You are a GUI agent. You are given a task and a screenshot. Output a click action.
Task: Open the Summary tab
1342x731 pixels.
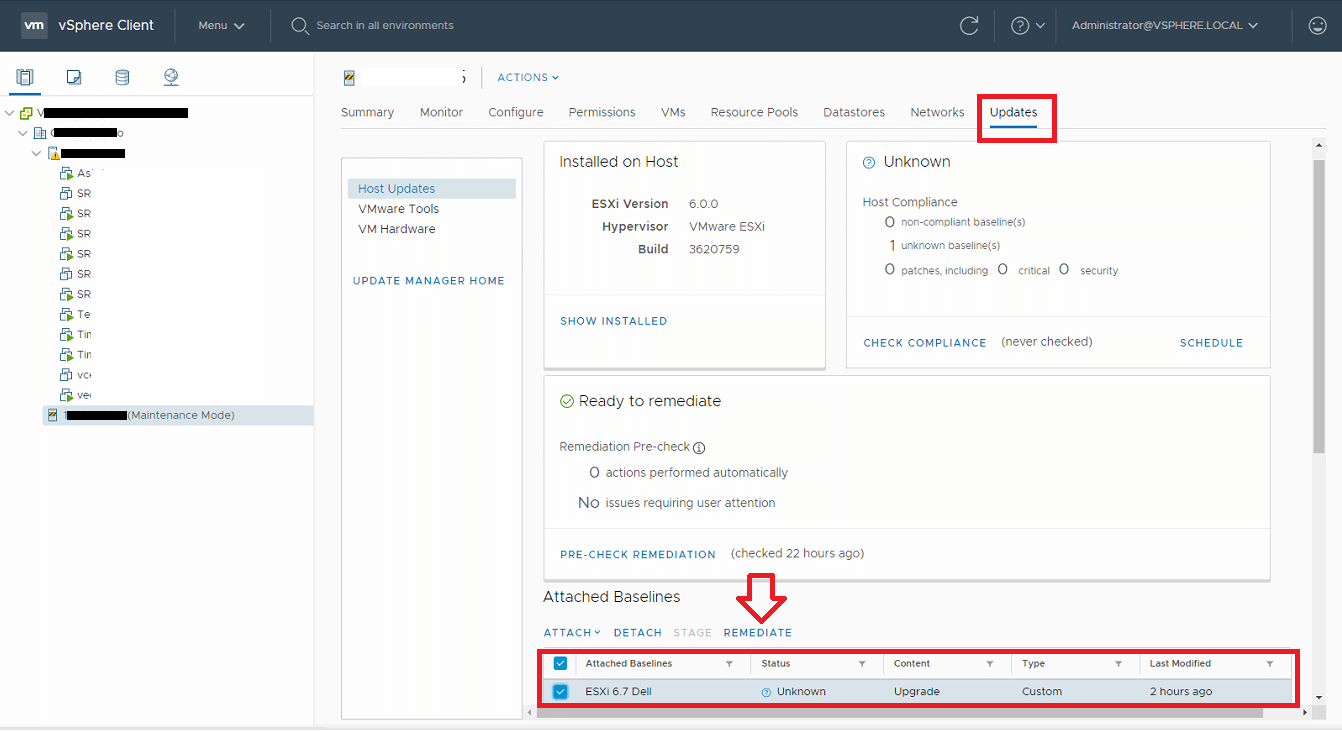point(367,113)
